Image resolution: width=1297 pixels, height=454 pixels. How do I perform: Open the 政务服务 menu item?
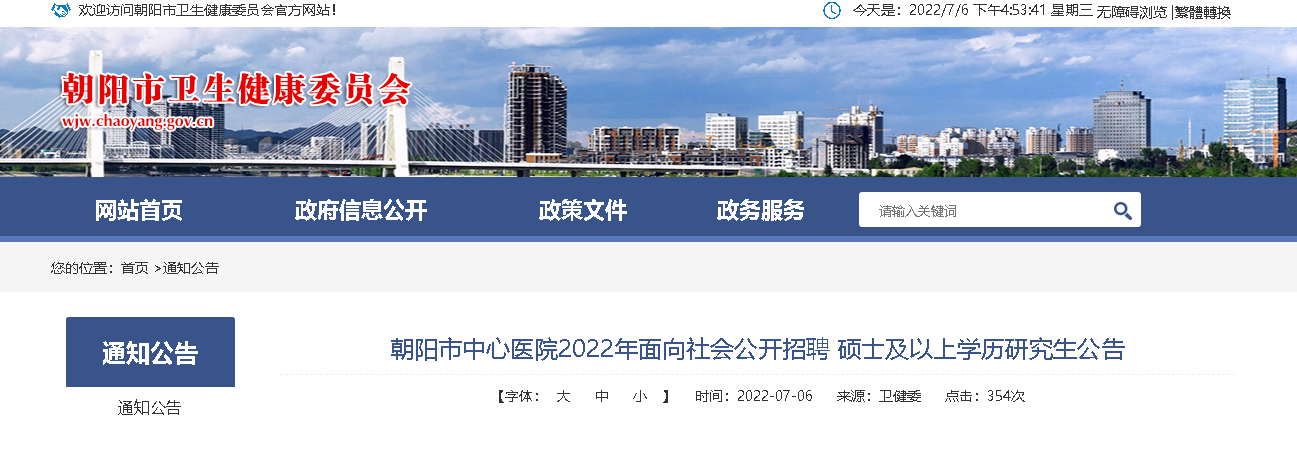click(x=761, y=210)
